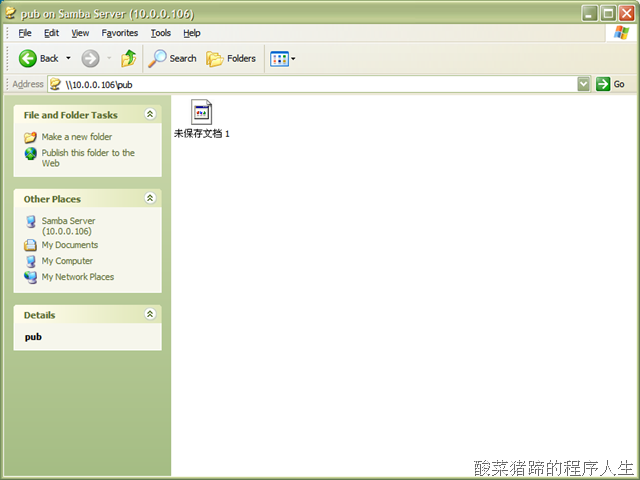
Task: Click the Samba Server computer icon
Action: 31,222
